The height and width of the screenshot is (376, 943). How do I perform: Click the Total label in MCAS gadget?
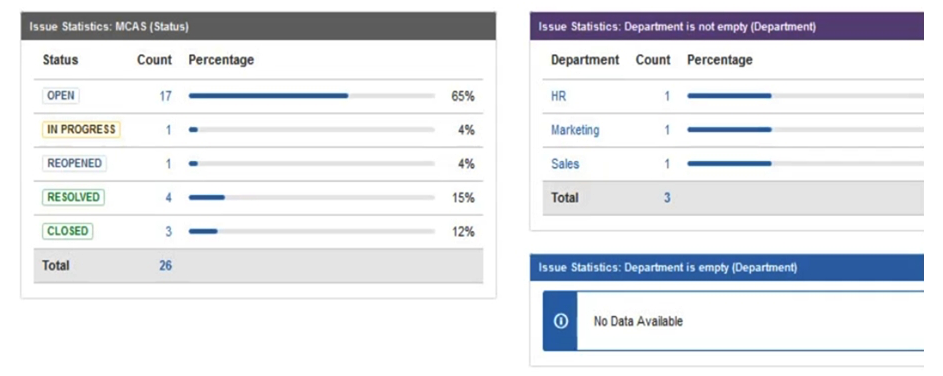(x=56, y=265)
